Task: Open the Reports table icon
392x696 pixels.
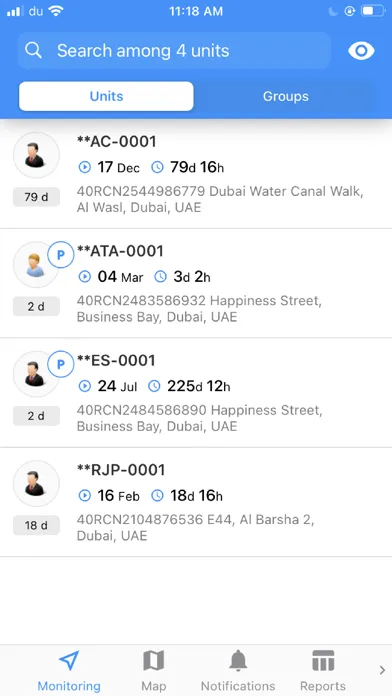Action: click(x=323, y=661)
